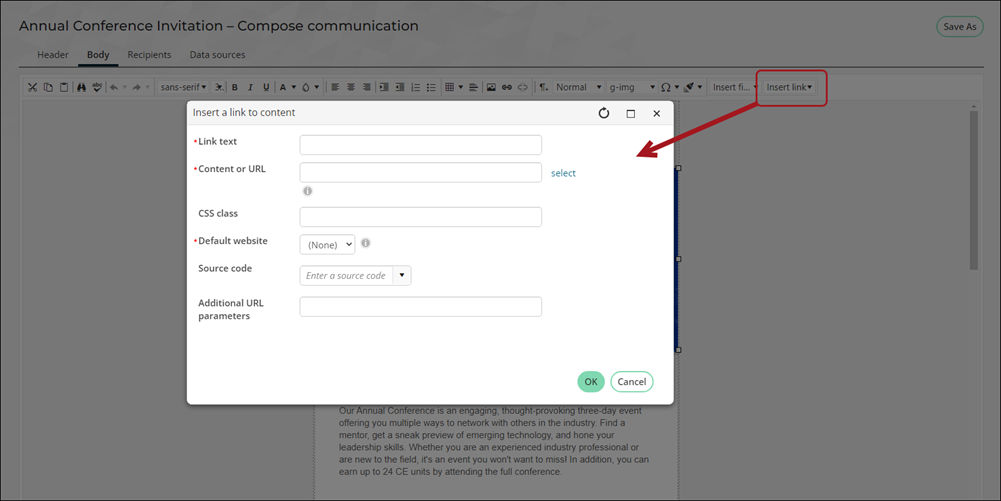Switch to the Recipients tab
The height and width of the screenshot is (501, 1001).
click(149, 55)
